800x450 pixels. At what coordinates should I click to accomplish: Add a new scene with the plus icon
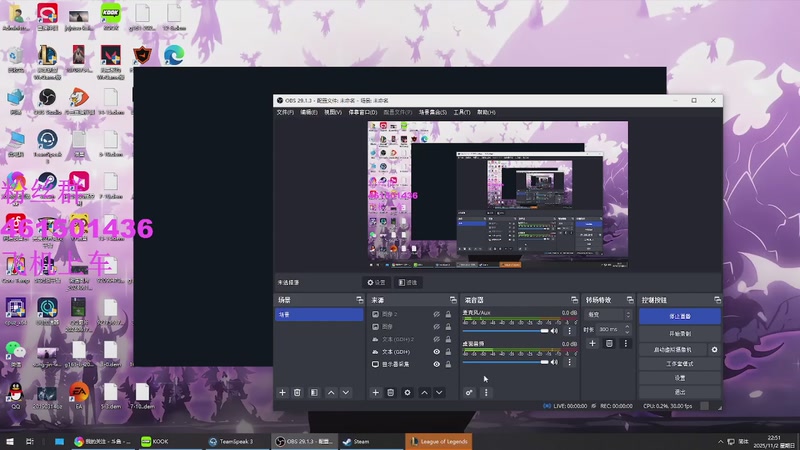click(x=282, y=392)
